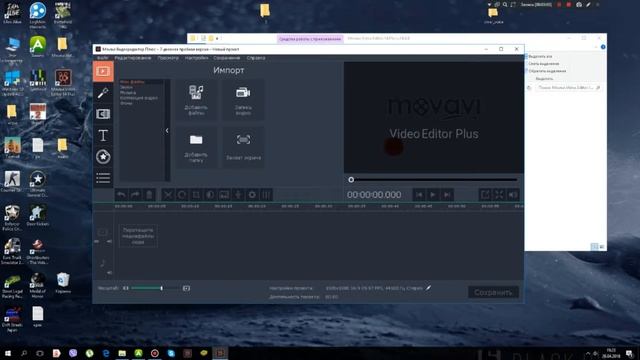Select the Music category in Import list
The height and width of the screenshot is (360, 640).
128,93
